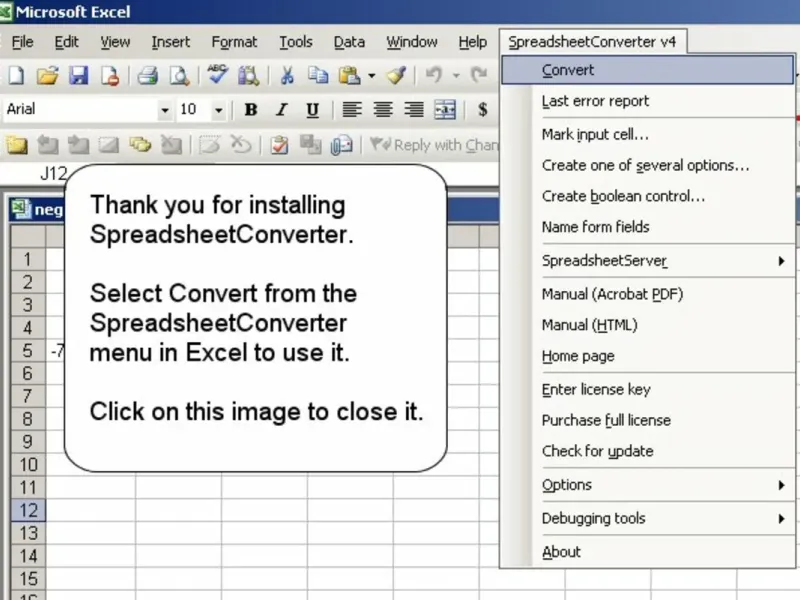This screenshot has width=800, height=600.
Task: Open the Data menu
Action: tap(349, 42)
